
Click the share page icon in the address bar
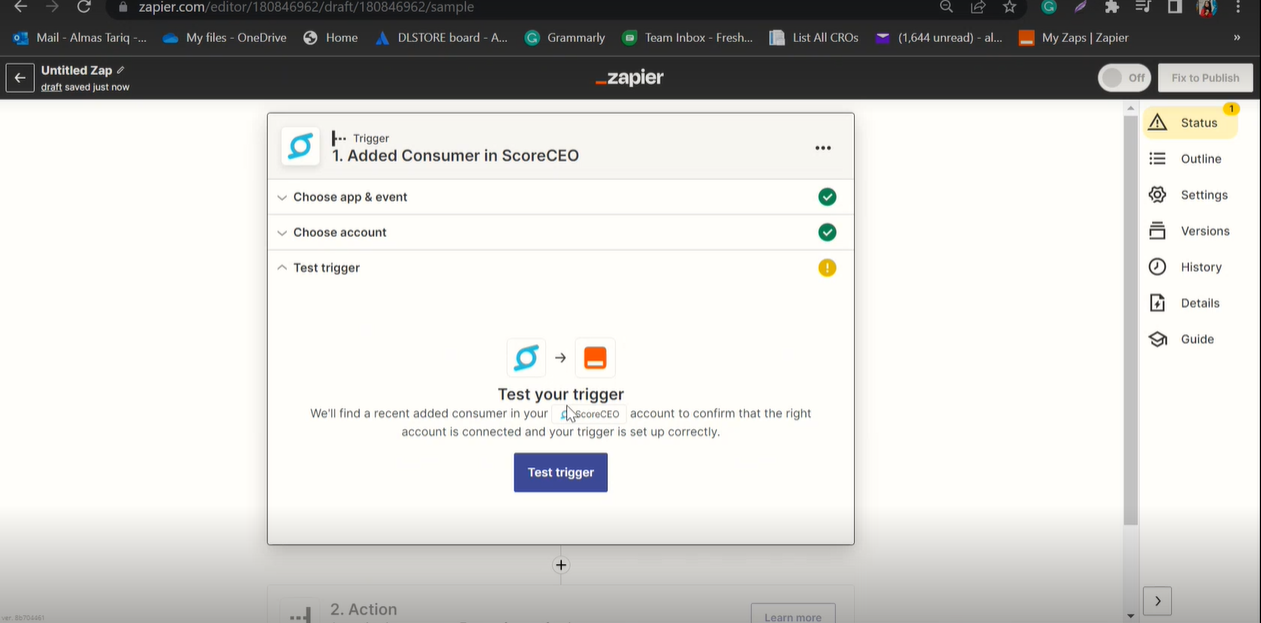(978, 7)
